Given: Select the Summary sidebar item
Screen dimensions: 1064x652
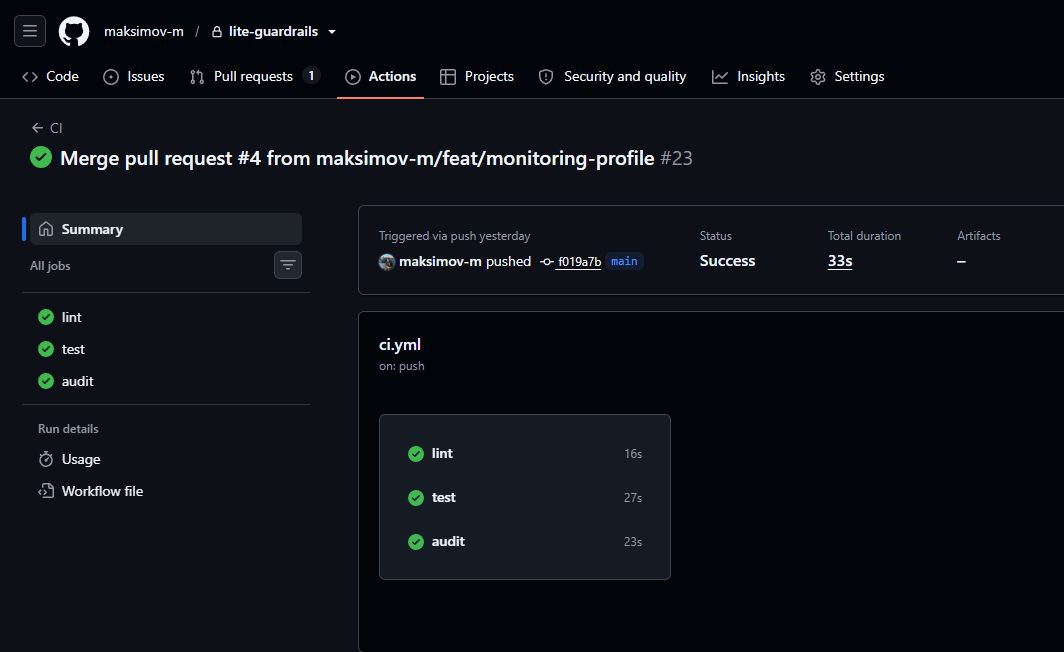Looking at the screenshot, I should point(166,229).
